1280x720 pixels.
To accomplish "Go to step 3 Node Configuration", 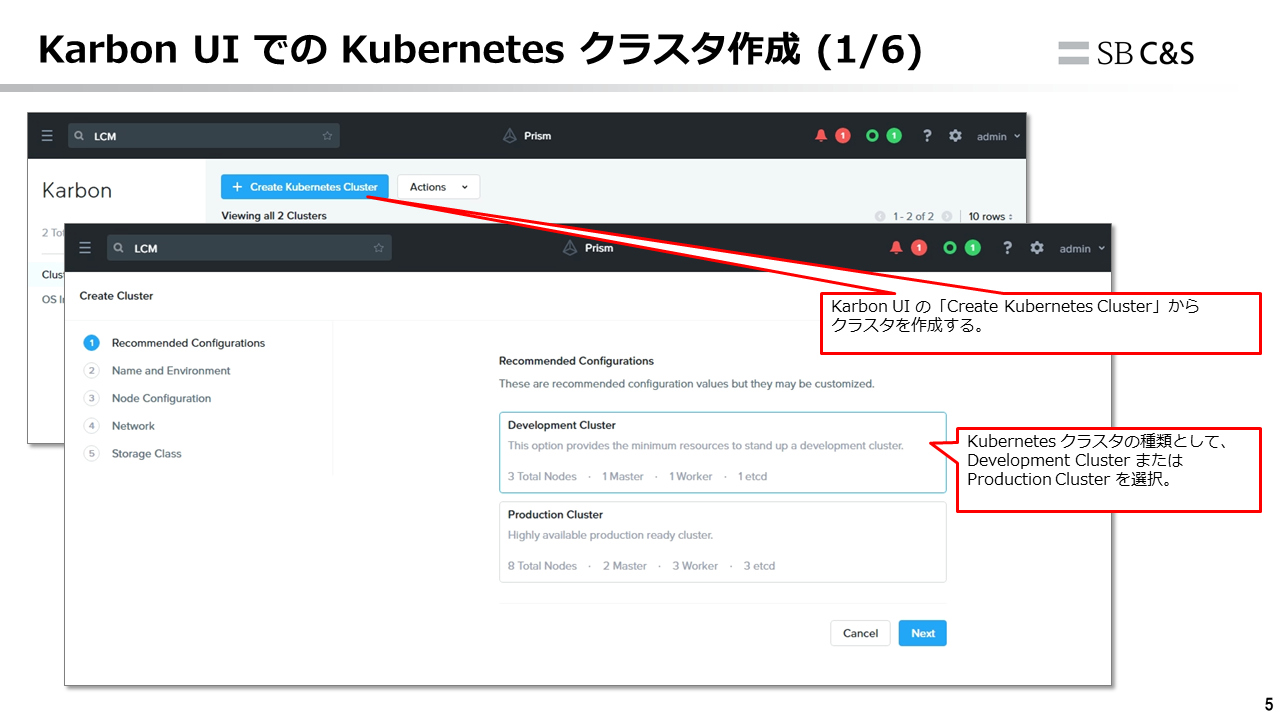I will point(148,398).
